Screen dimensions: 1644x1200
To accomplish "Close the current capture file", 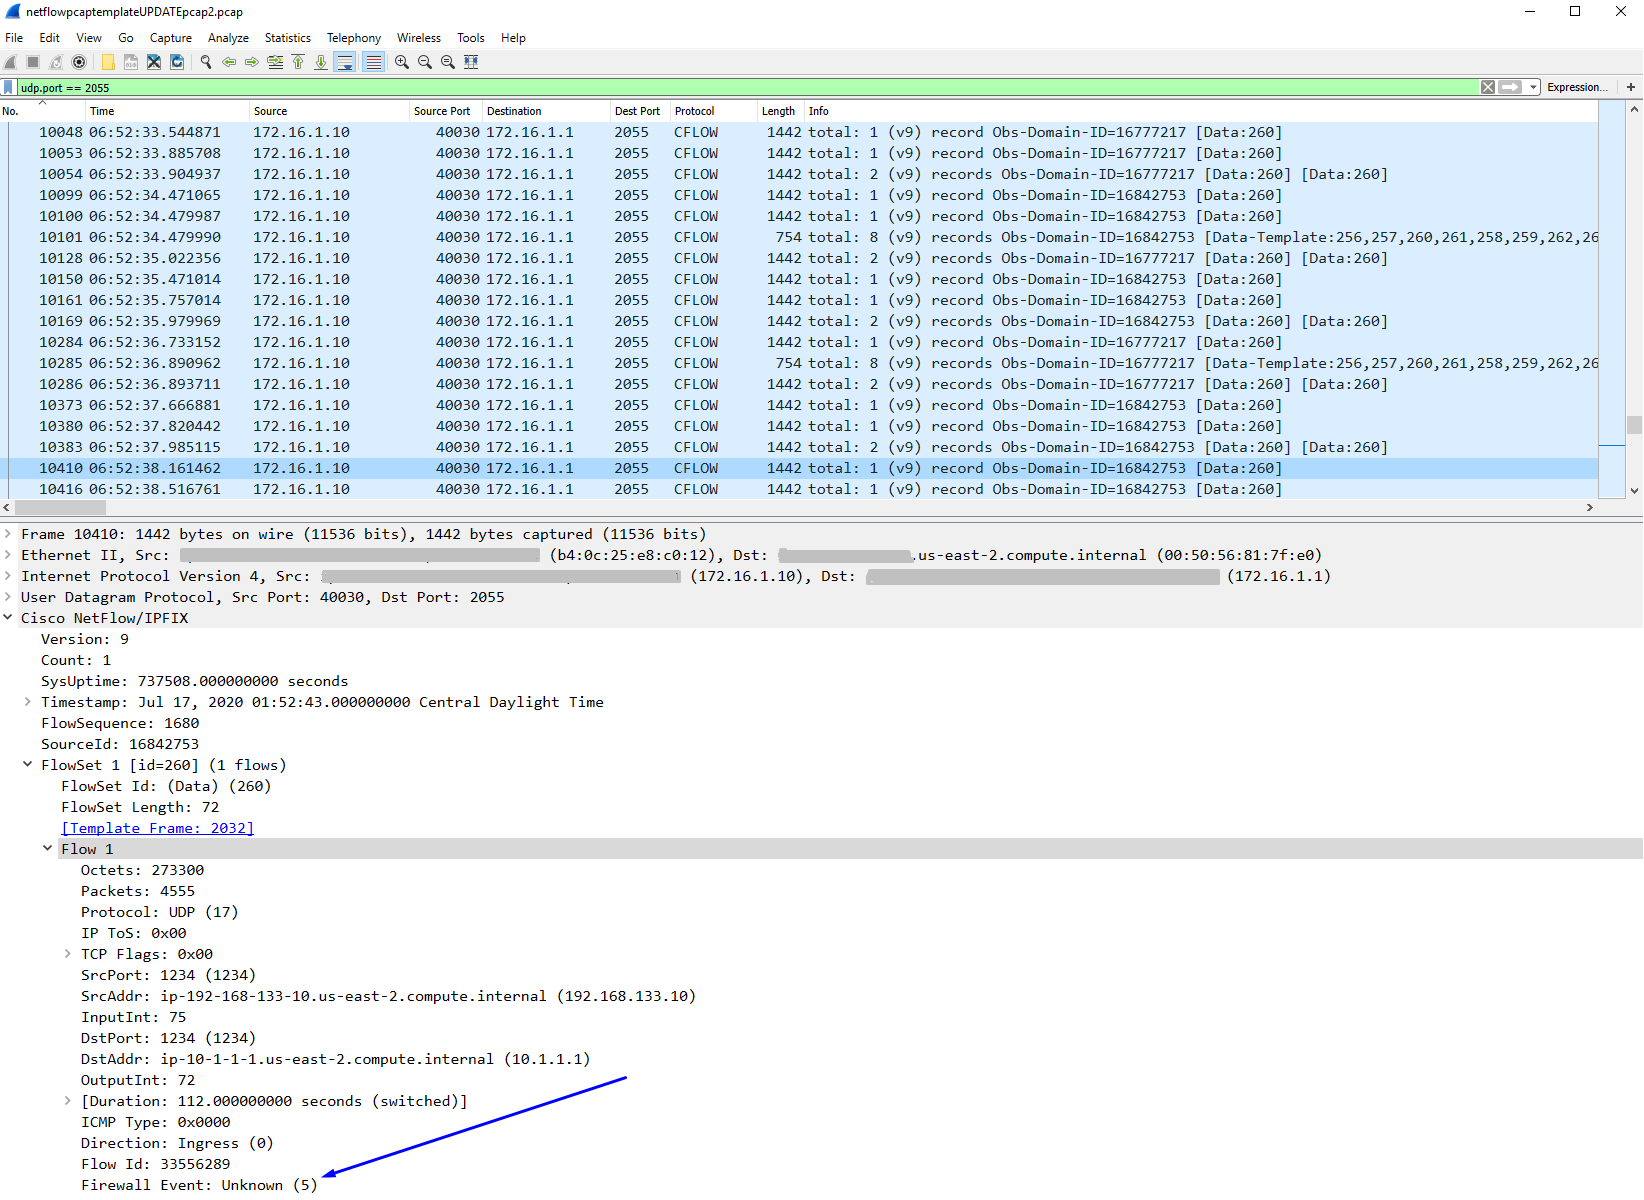I will (153, 62).
